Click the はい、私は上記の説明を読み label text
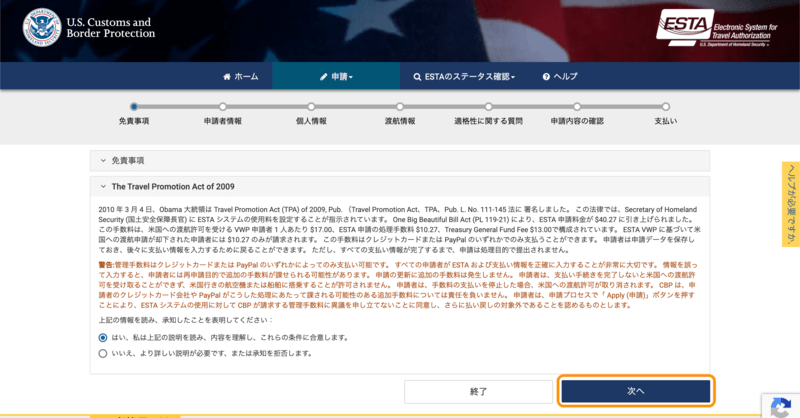 tap(231, 337)
